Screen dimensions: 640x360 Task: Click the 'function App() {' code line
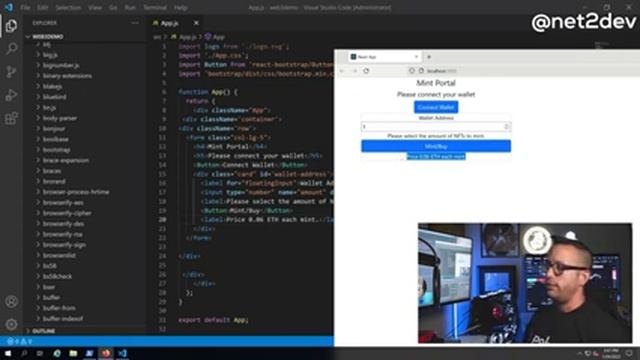pyautogui.click(x=208, y=92)
